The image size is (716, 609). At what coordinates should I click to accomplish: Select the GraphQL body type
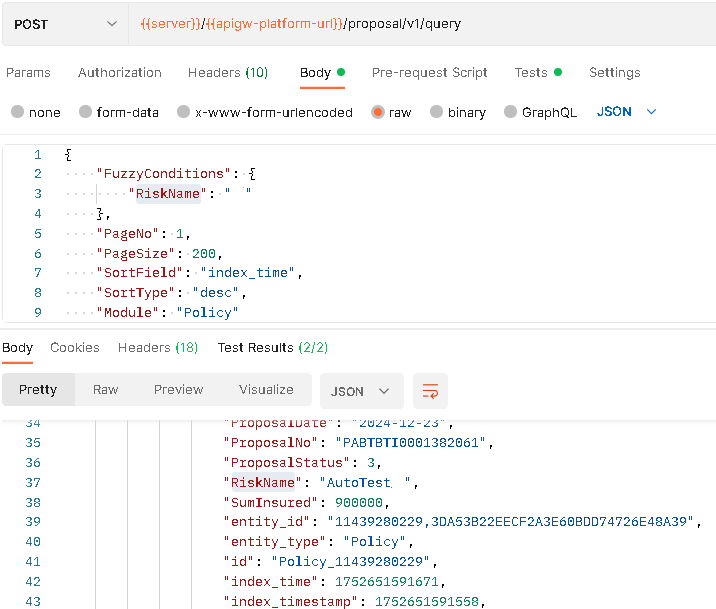pyautogui.click(x=511, y=112)
